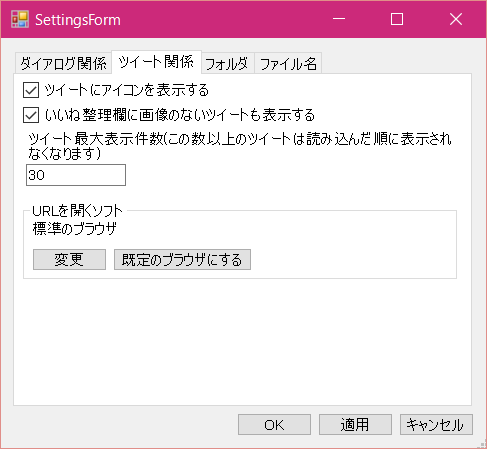The image size is (487, 449).
Task: Switch to the ダイアログ関係 tab
Action: click(x=63, y=63)
